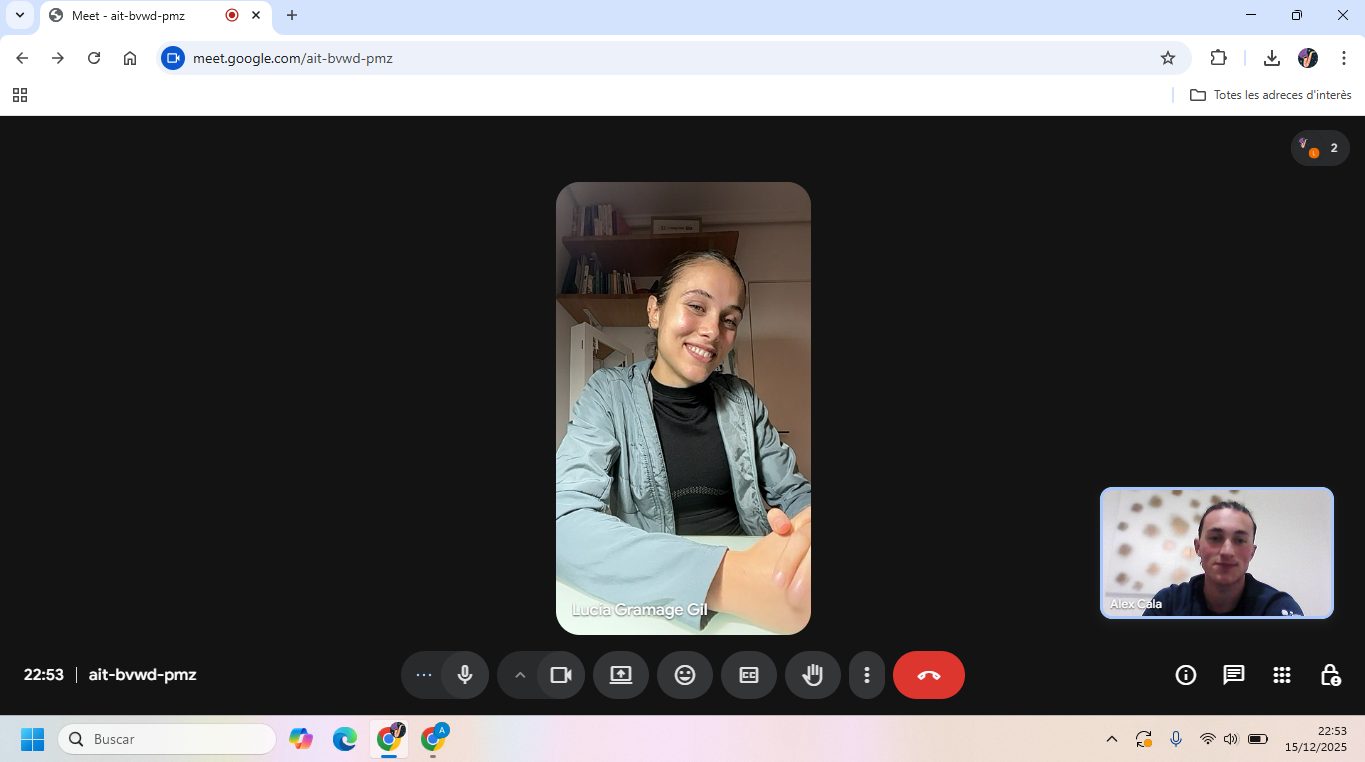This screenshot has width=1365, height=762.
Task: Open the chat panel
Action: coord(1233,675)
